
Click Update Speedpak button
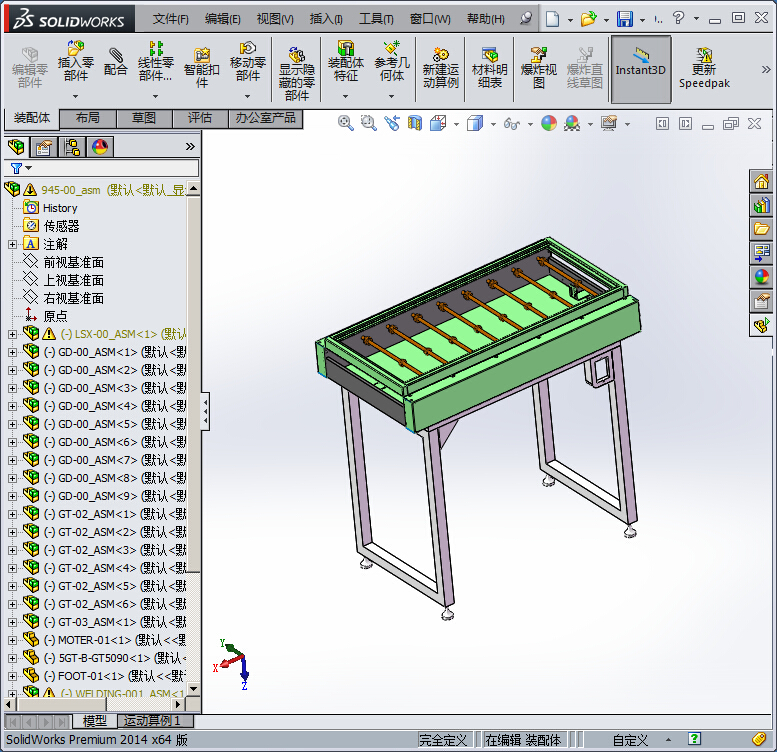704,68
